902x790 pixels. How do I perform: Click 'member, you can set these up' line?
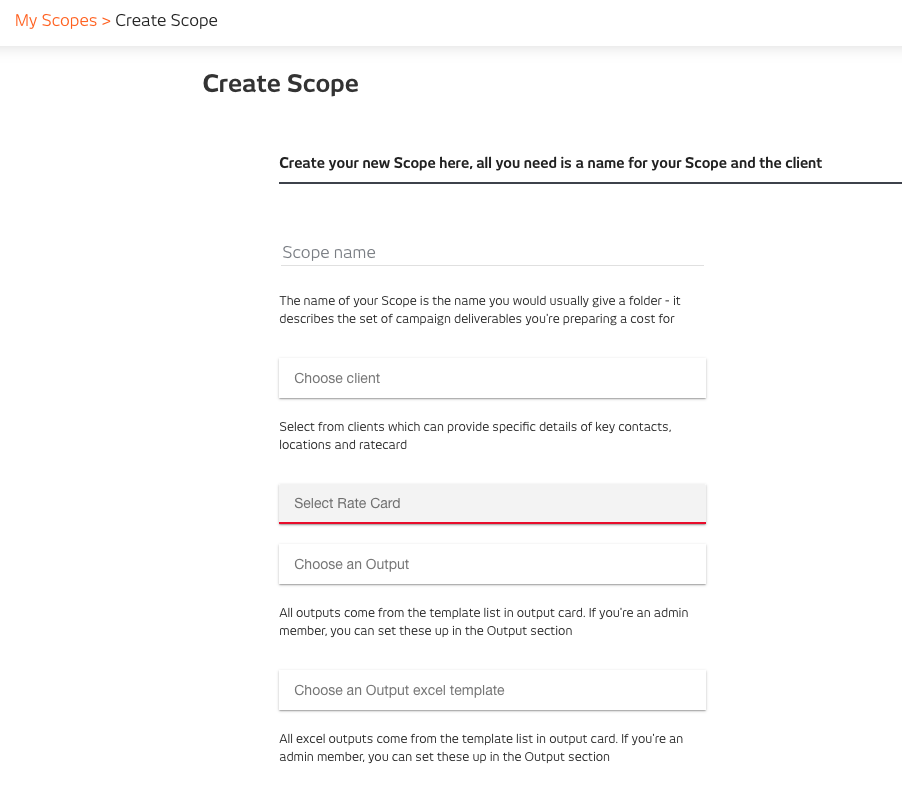[426, 631]
